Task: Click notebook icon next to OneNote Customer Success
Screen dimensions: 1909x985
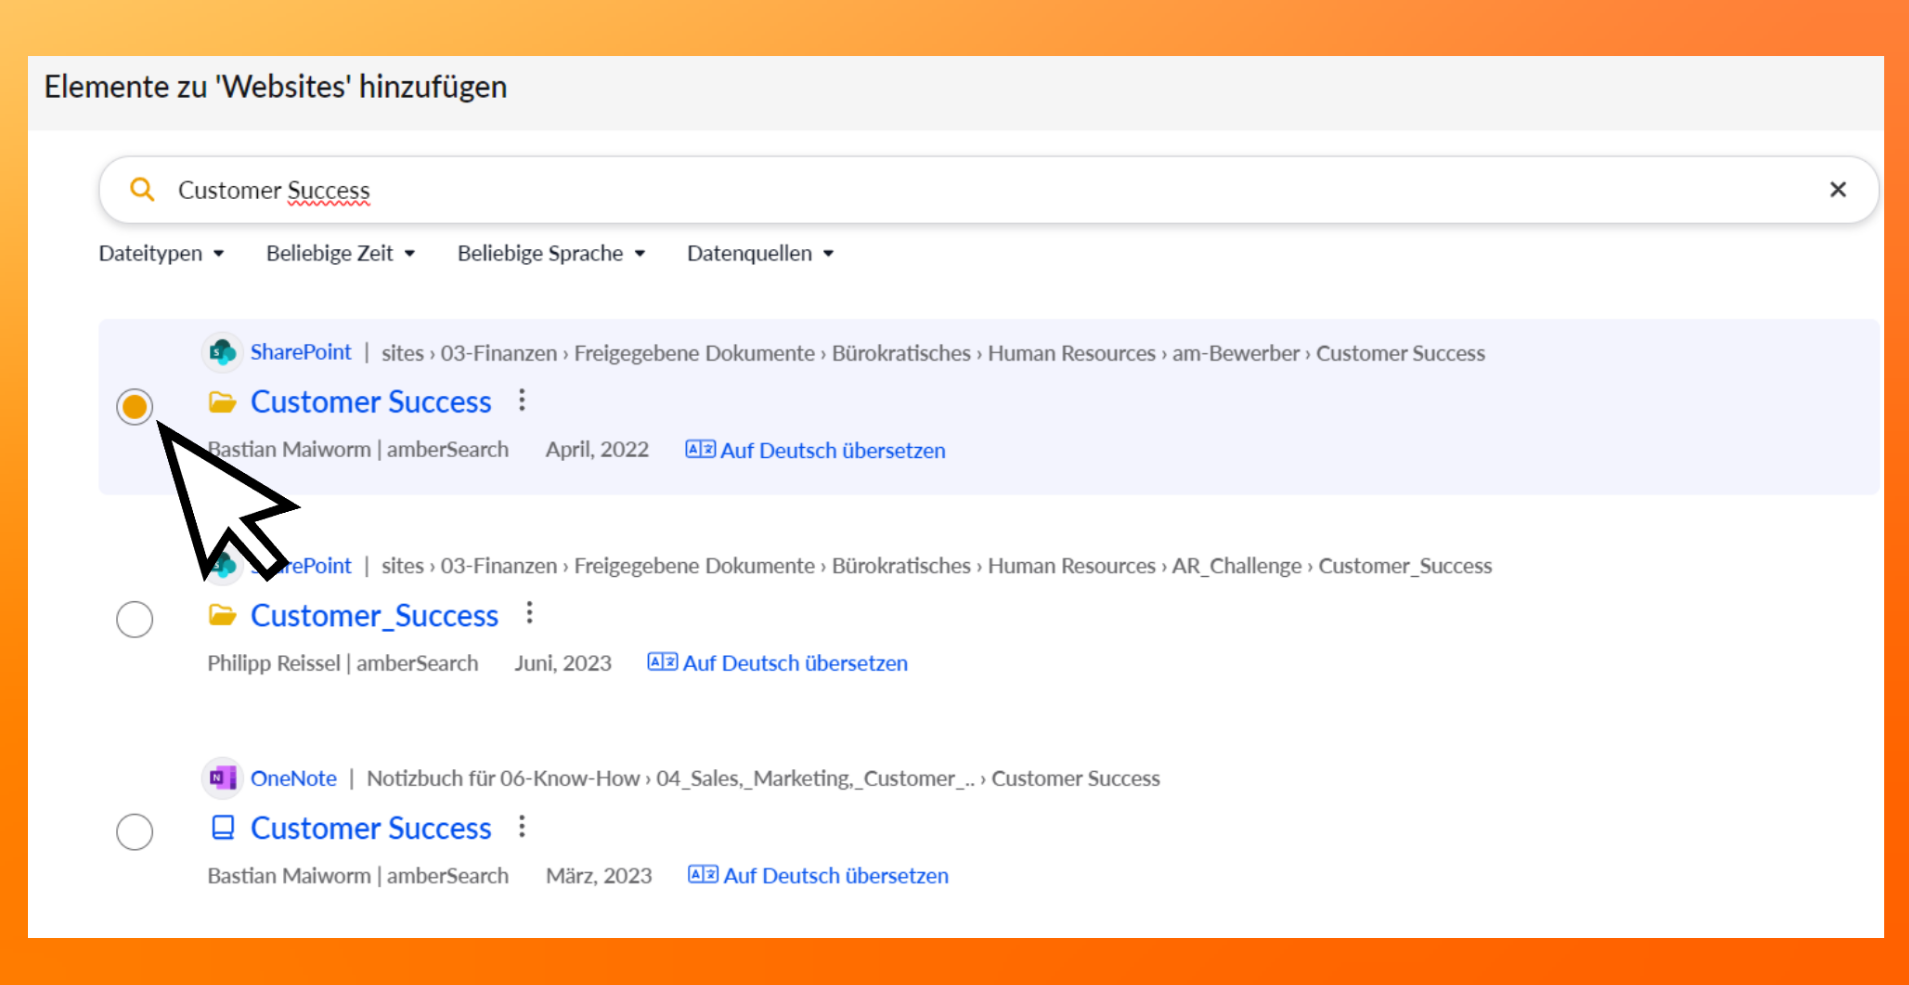Action: coord(222,828)
